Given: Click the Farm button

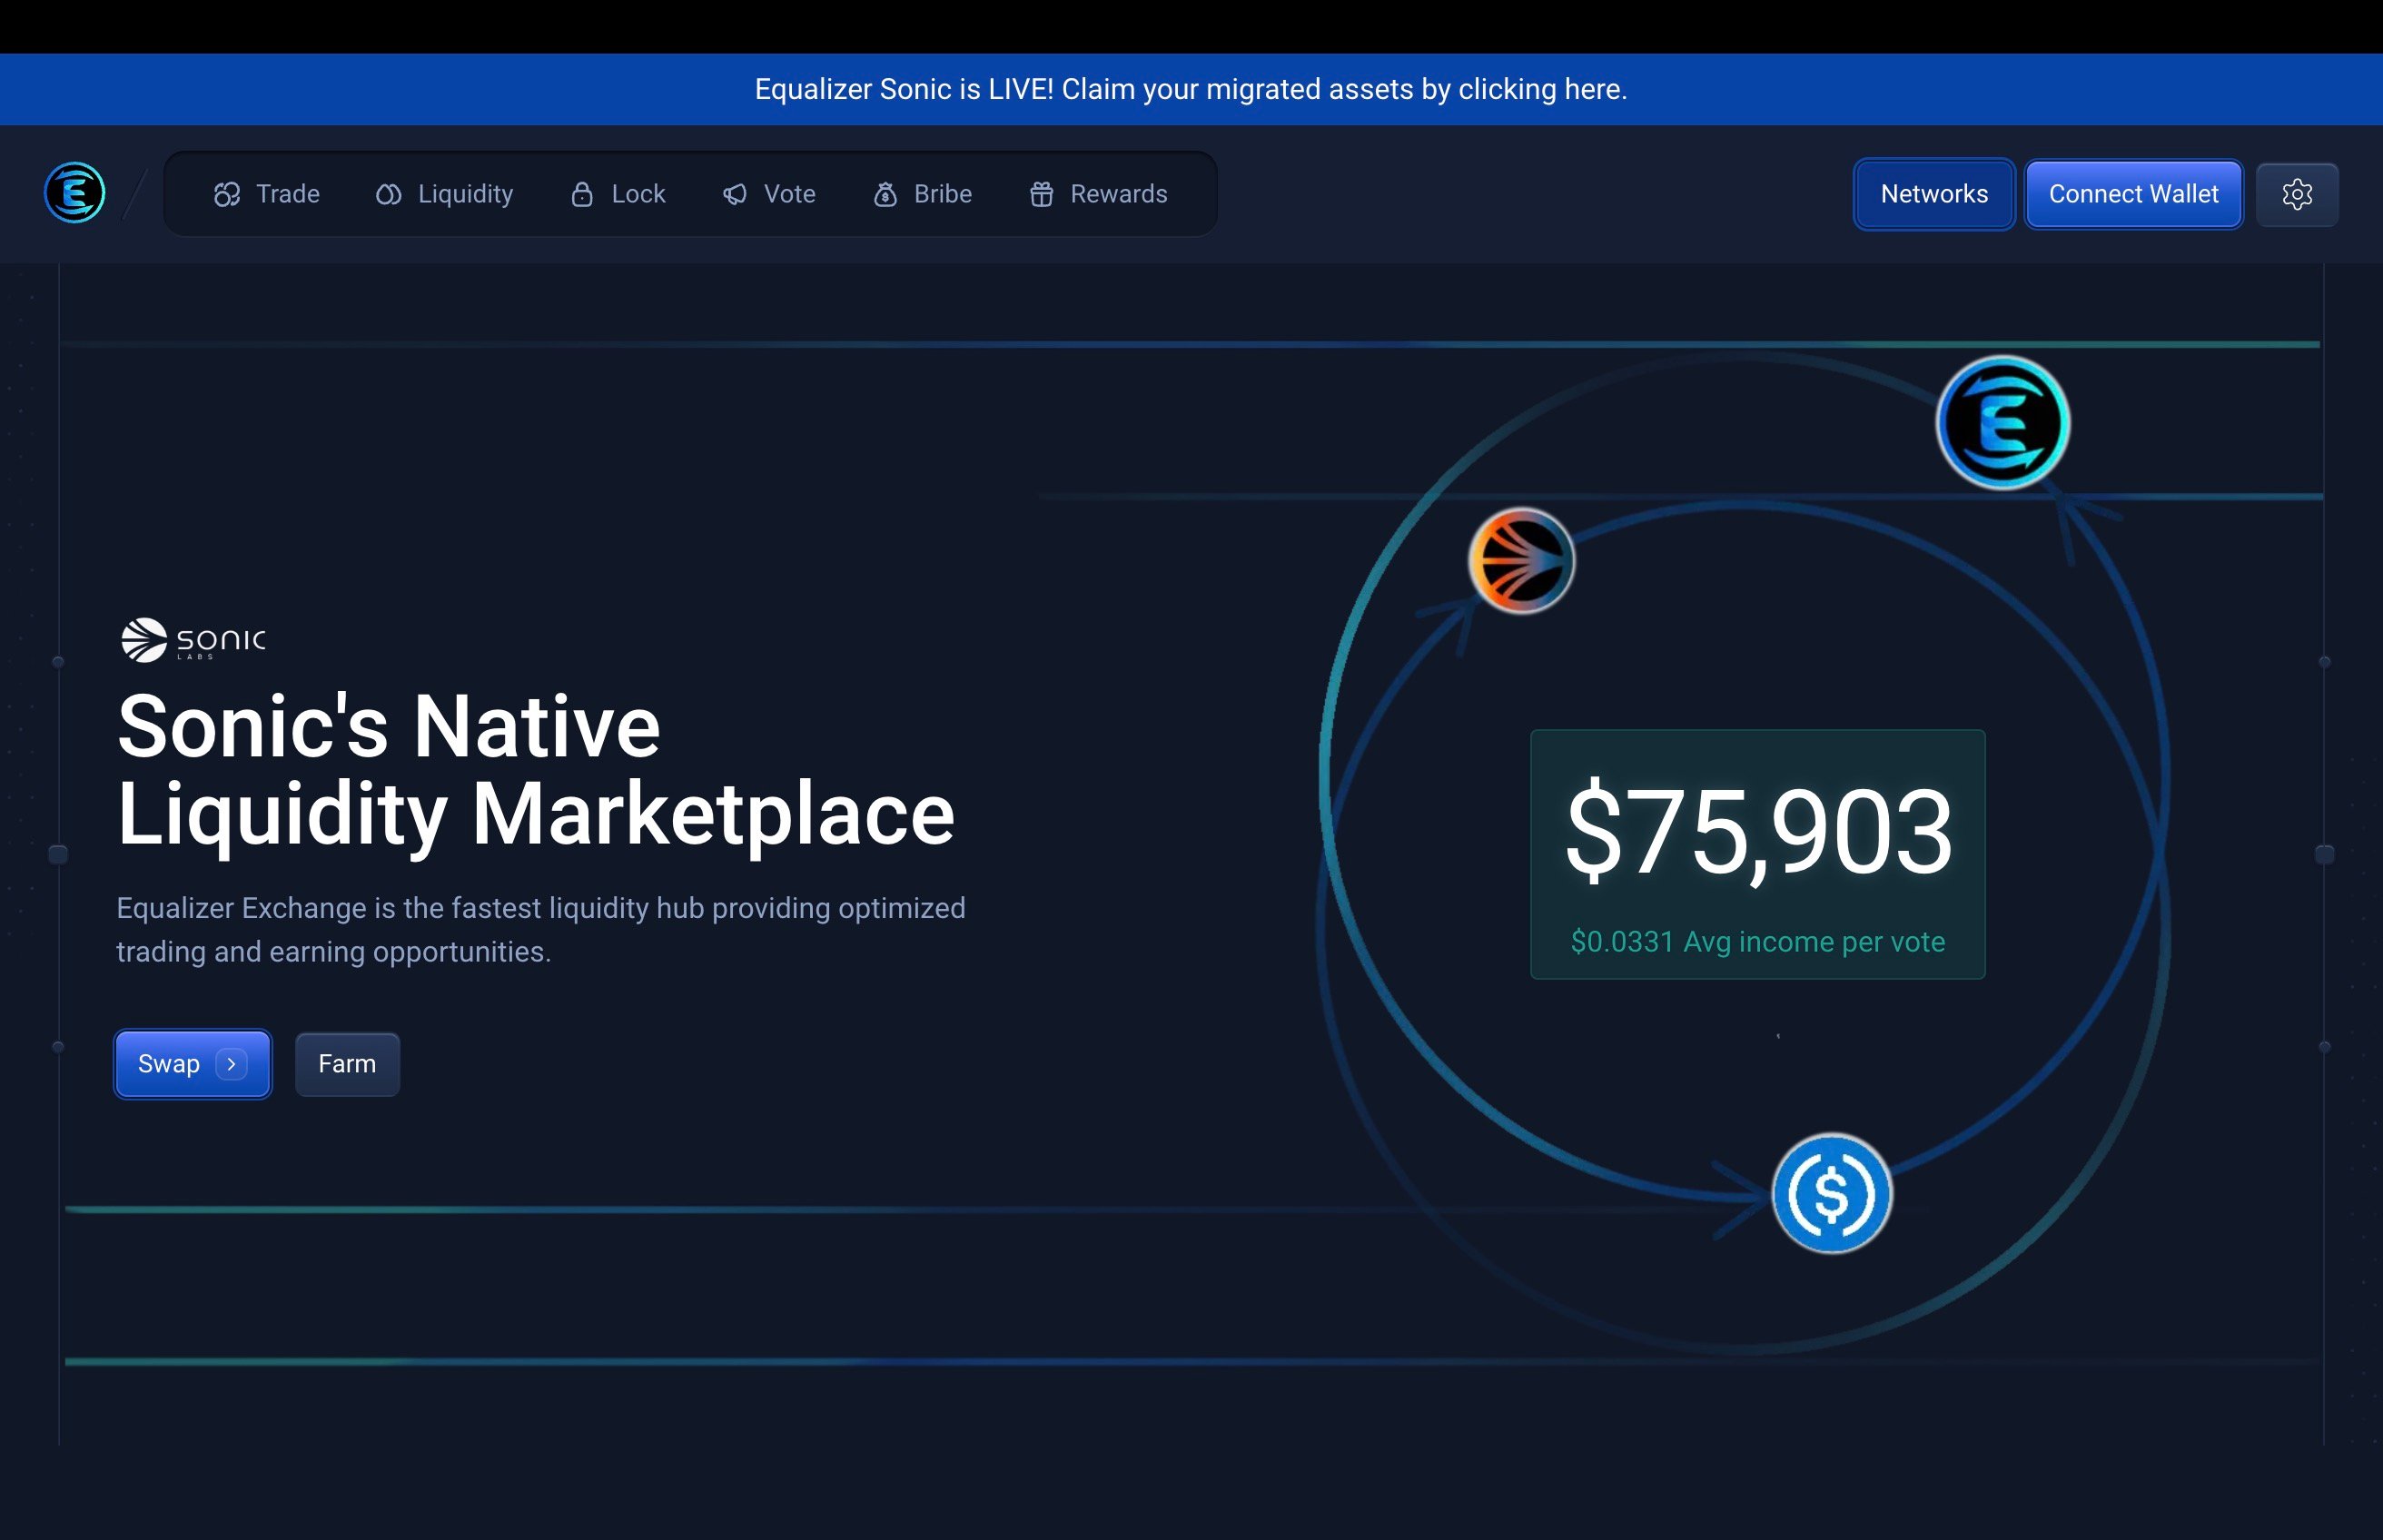Looking at the screenshot, I should (347, 1064).
